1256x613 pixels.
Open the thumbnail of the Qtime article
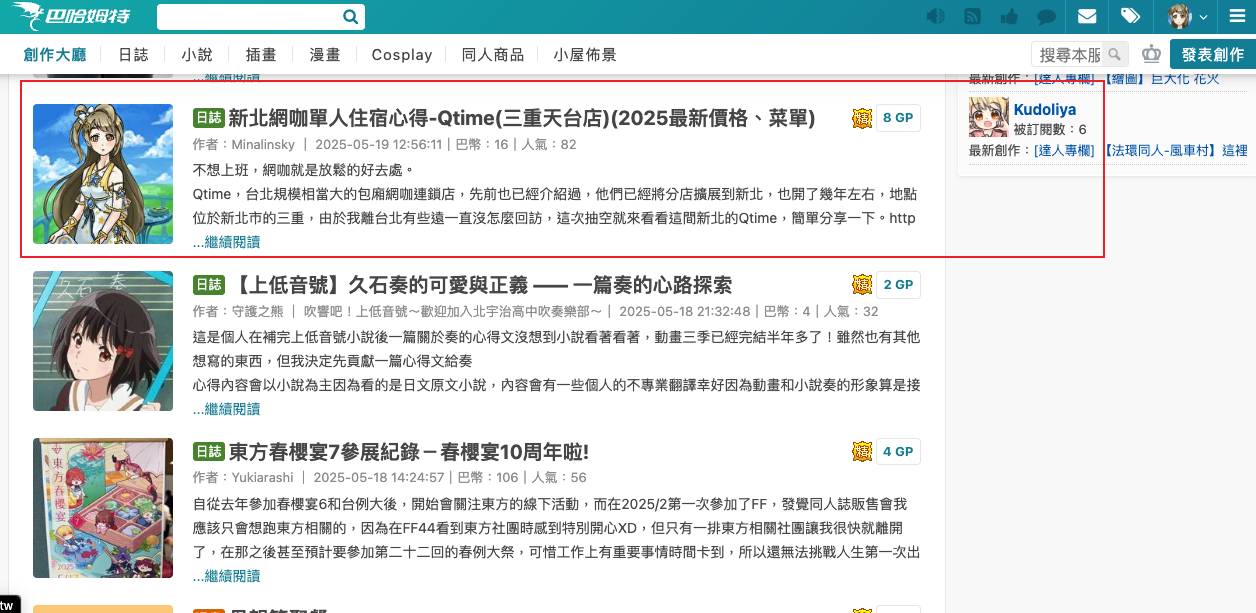[102, 174]
